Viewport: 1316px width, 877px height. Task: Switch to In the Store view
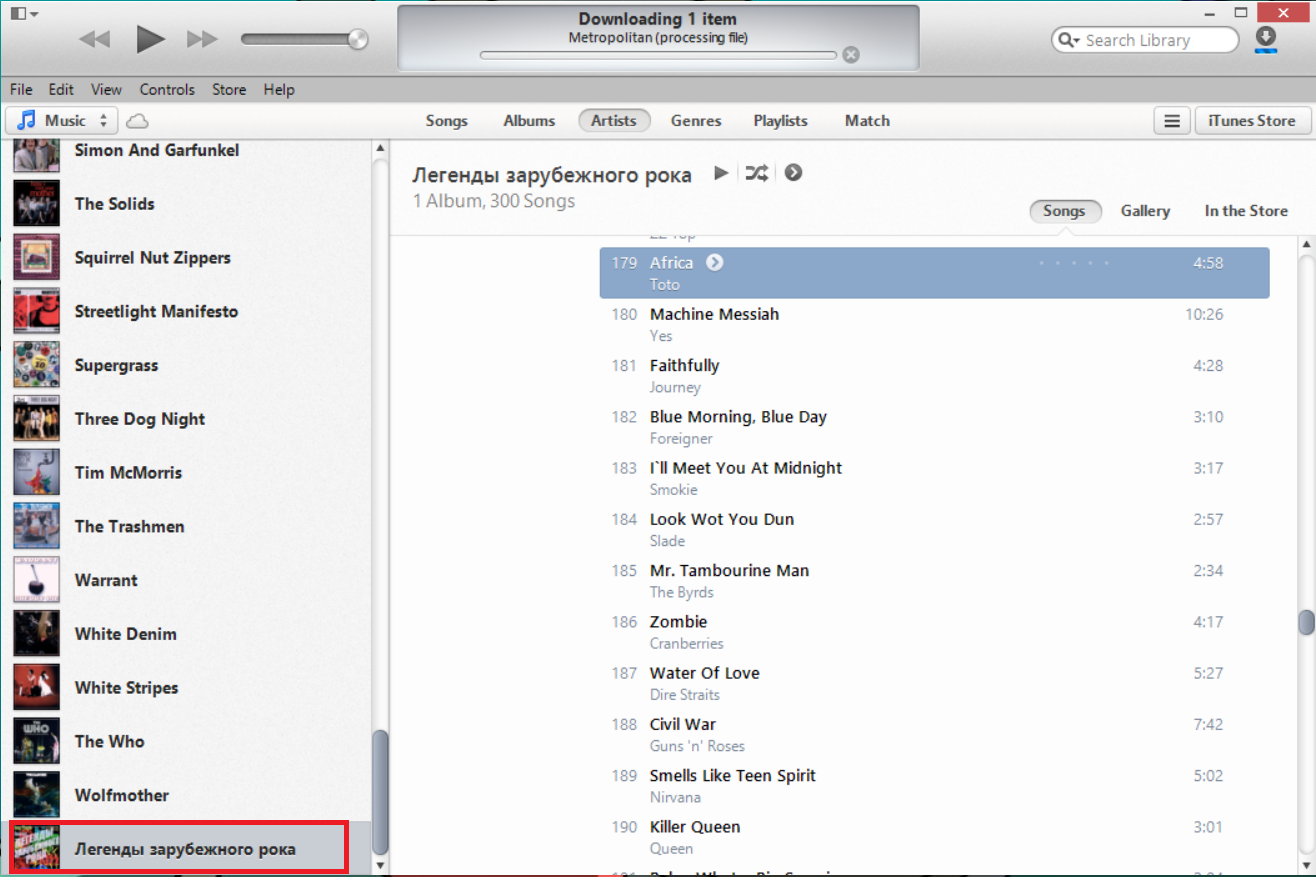pyautogui.click(x=1246, y=211)
